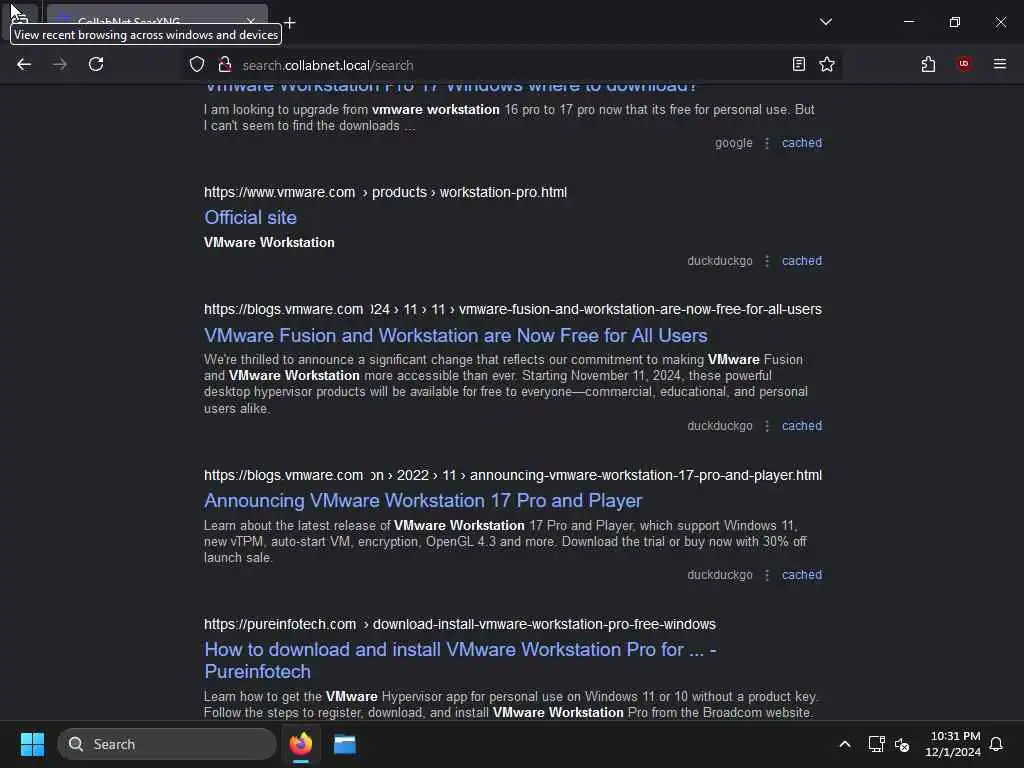
Task: Click the forward navigation arrow
Action: tap(59, 64)
